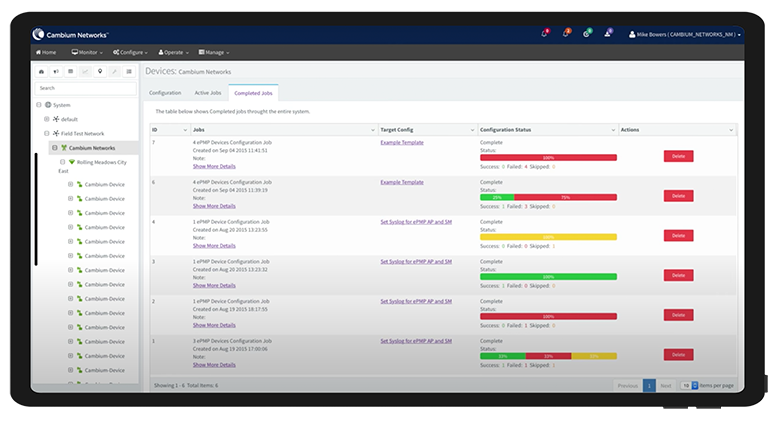
Task: Select the list icon in sidebar toolbar
Action: click(x=129, y=72)
